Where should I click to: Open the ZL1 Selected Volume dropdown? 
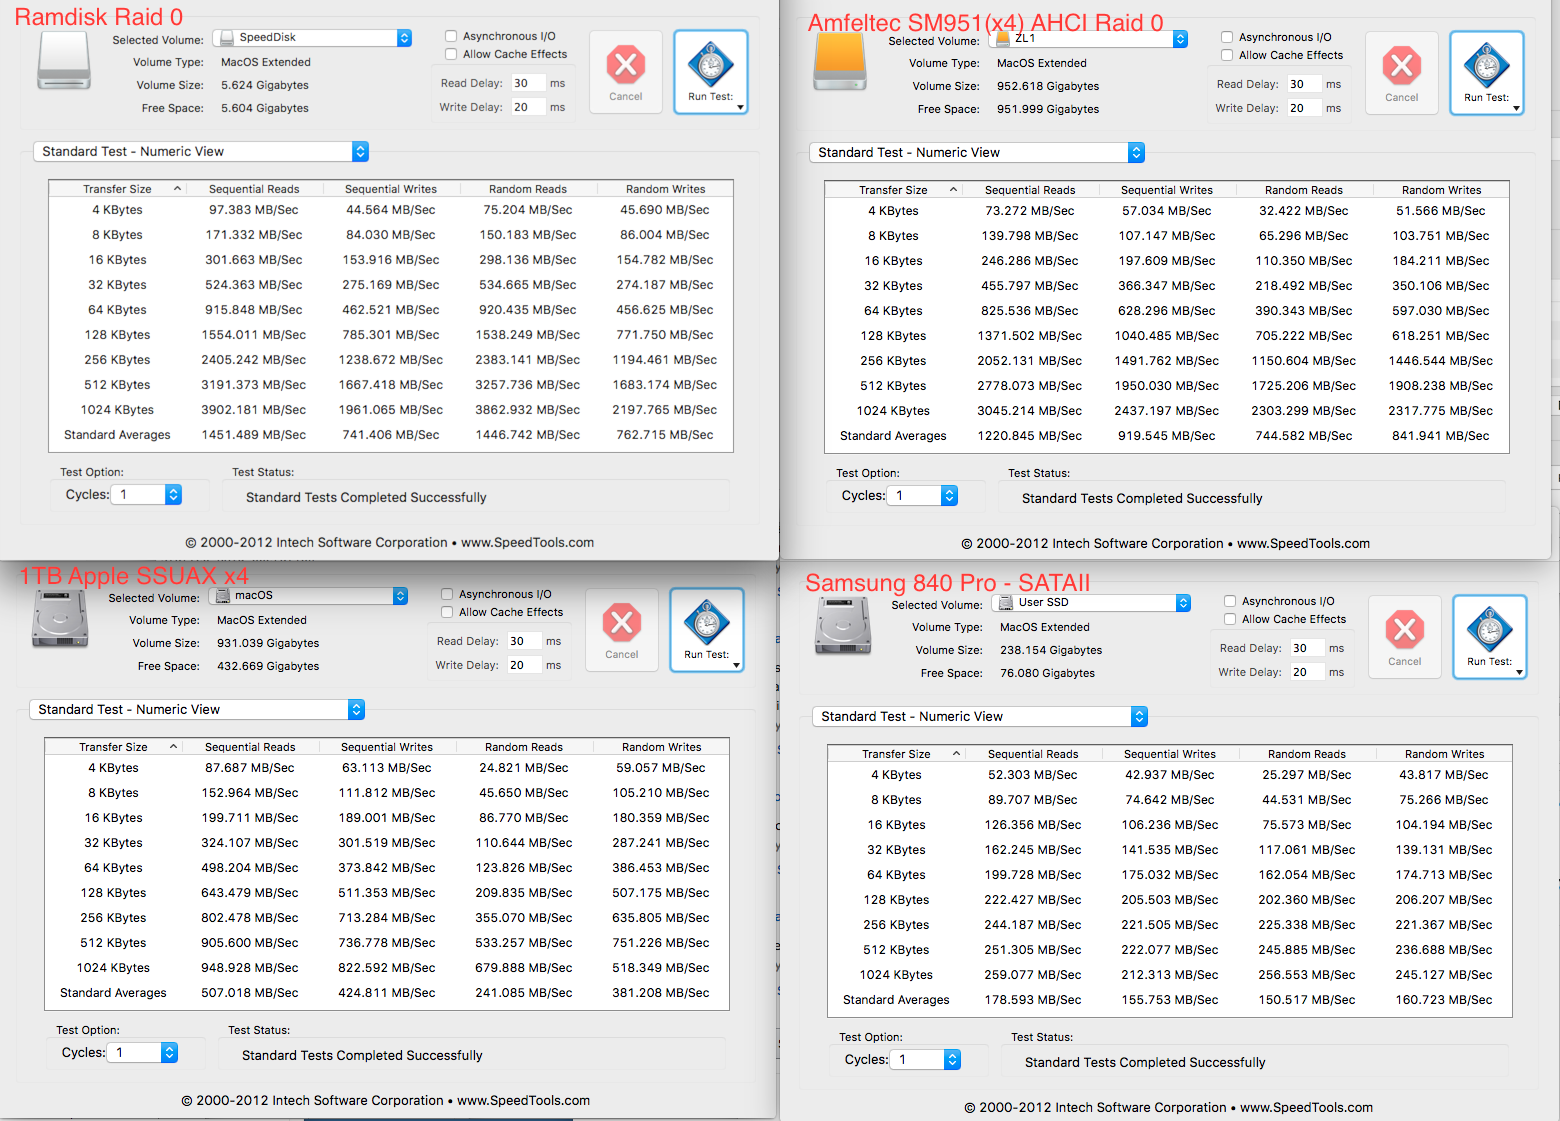pyautogui.click(x=1088, y=39)
